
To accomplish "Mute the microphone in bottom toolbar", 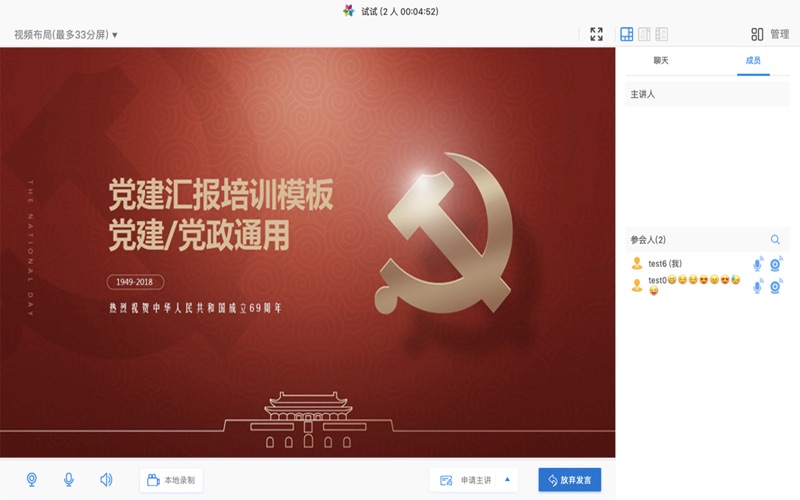I will [x=69, y=480].
